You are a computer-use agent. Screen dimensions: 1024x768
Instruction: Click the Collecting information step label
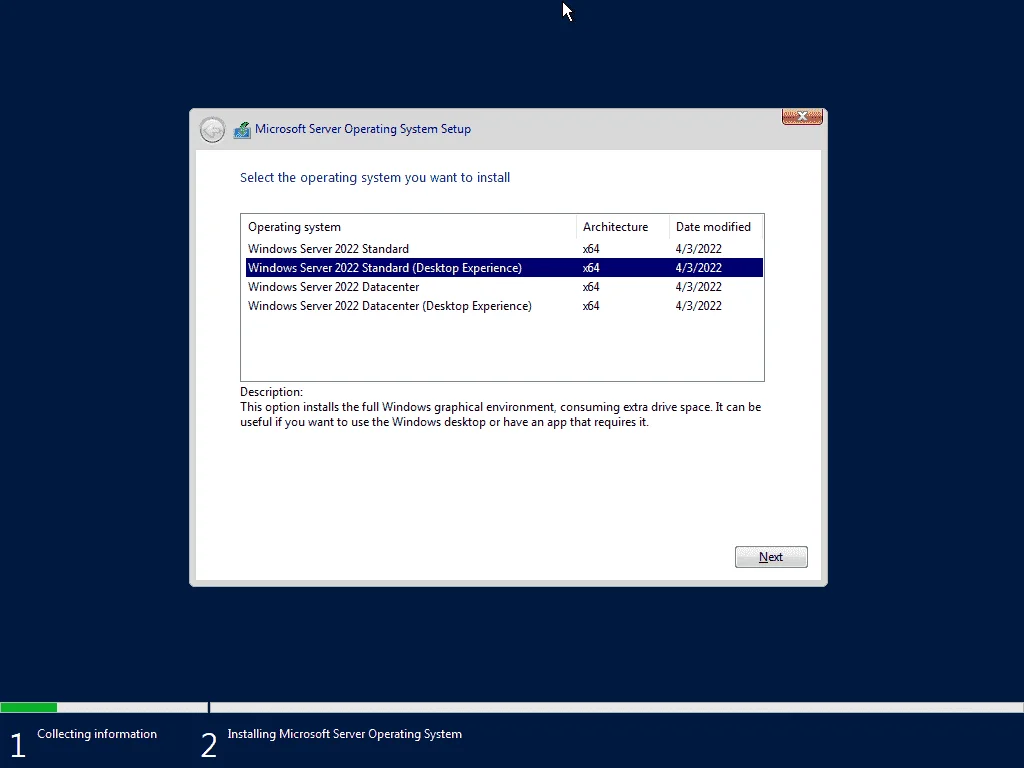coord(97,734)
